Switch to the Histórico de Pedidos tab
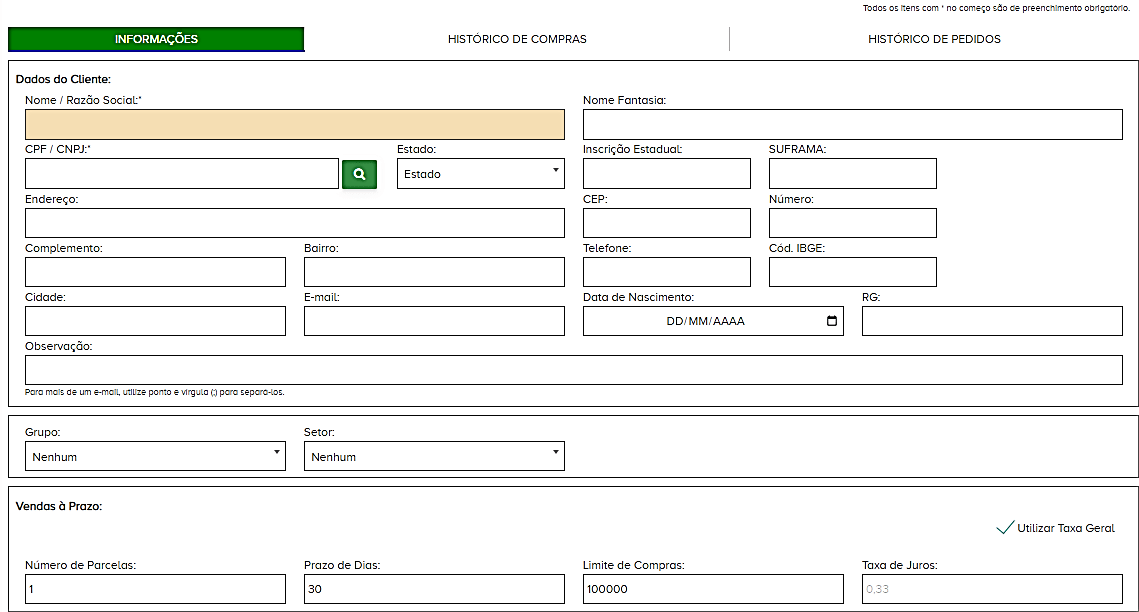The height and width of the screenshot is (612, 1139). click(934, 40)
